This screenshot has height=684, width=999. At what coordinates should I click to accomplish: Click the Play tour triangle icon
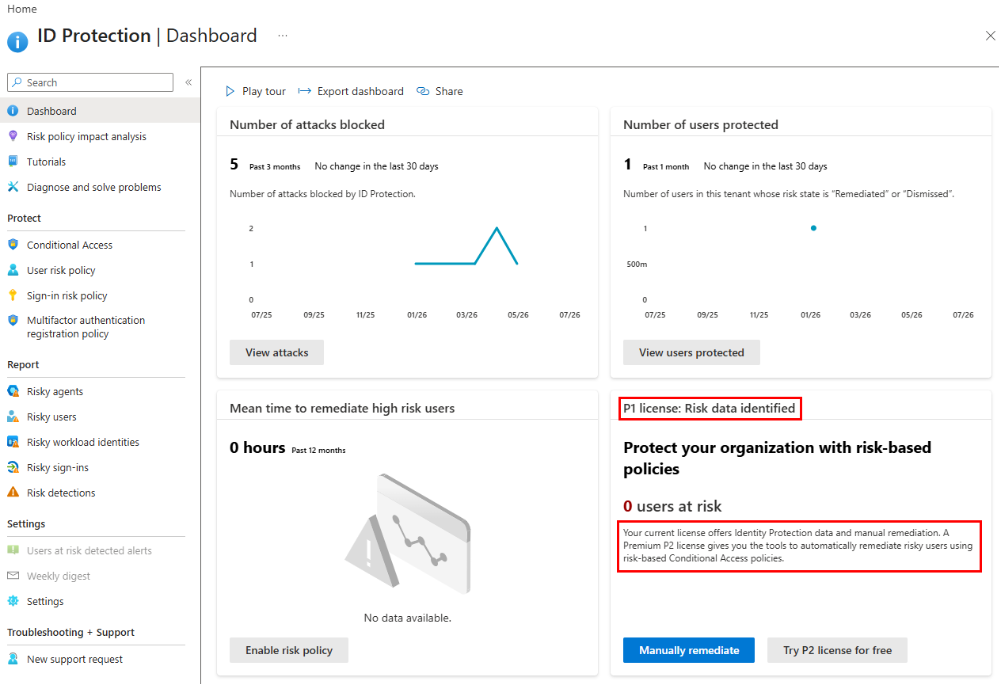(230, 91)
